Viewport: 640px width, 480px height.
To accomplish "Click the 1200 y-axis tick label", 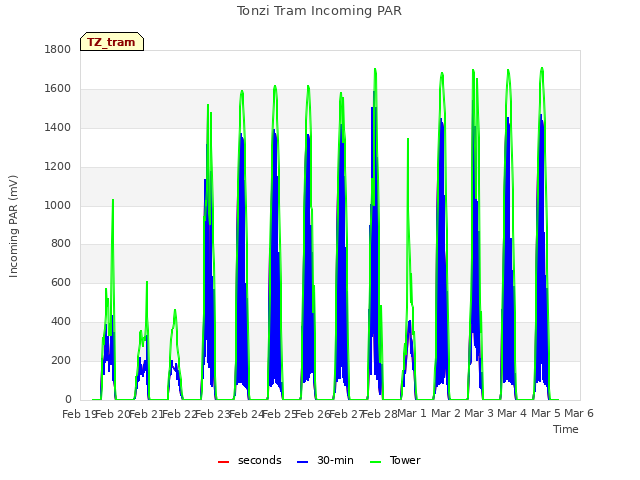I will [58, 167].
